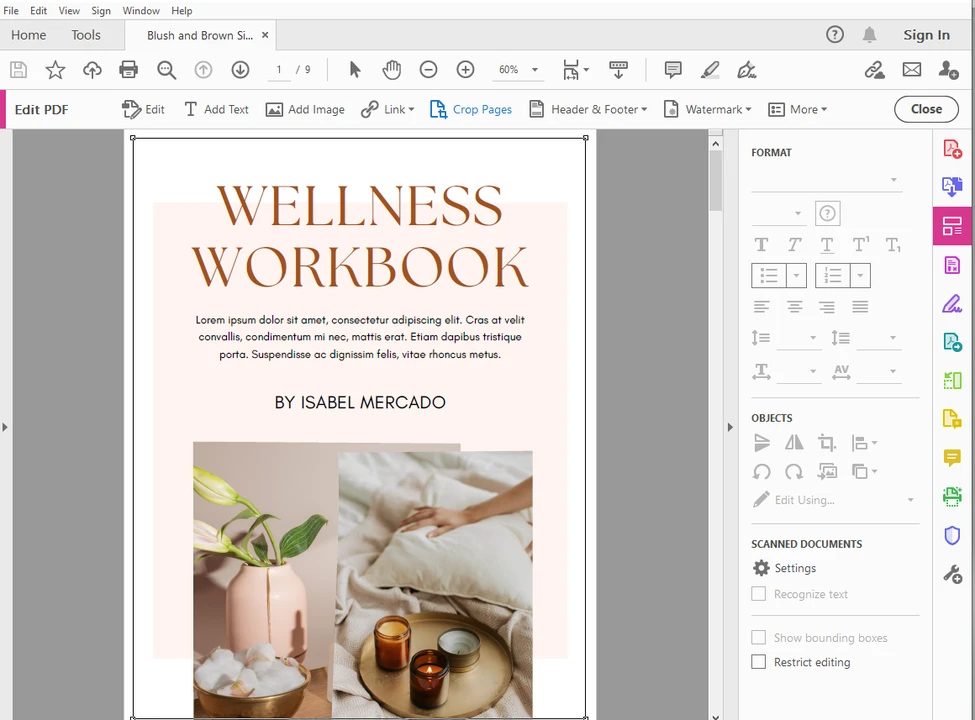Click the Print file icon
The height and width of the screenshot is (720, 975).
(x=128, y=70)
